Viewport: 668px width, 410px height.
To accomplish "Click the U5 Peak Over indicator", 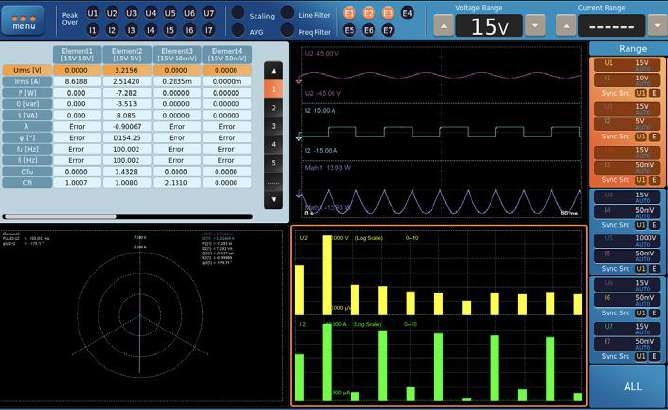I will 170,13.
